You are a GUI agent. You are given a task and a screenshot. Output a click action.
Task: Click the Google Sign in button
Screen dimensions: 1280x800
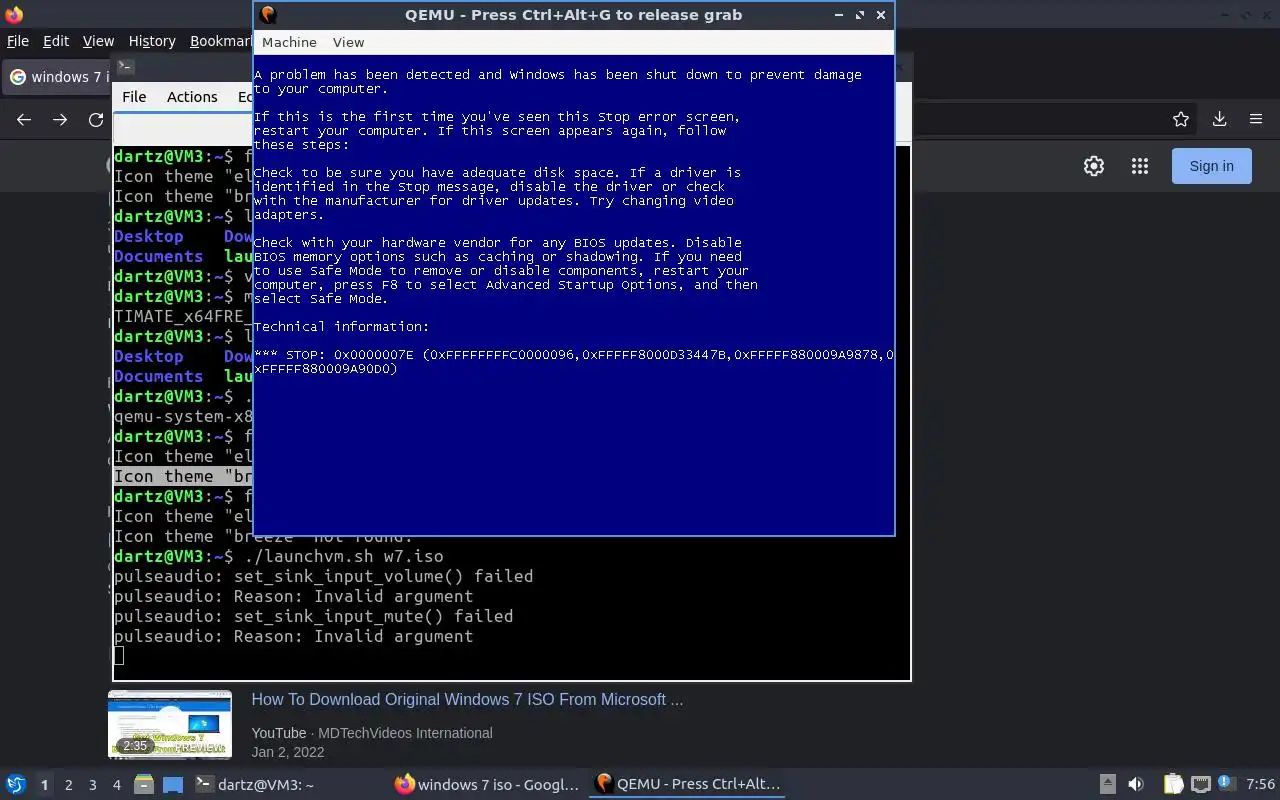[1211, 166]
